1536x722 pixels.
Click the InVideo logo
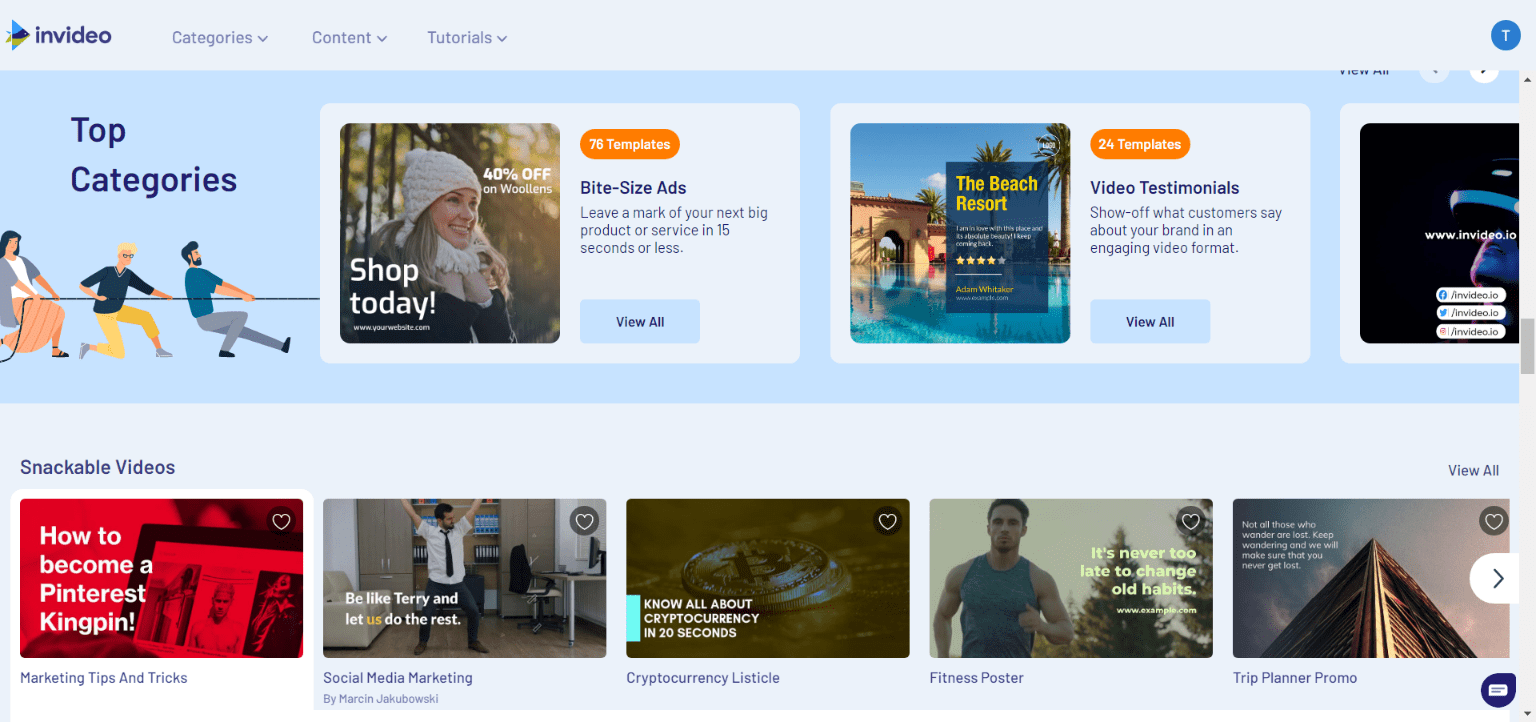58,36
